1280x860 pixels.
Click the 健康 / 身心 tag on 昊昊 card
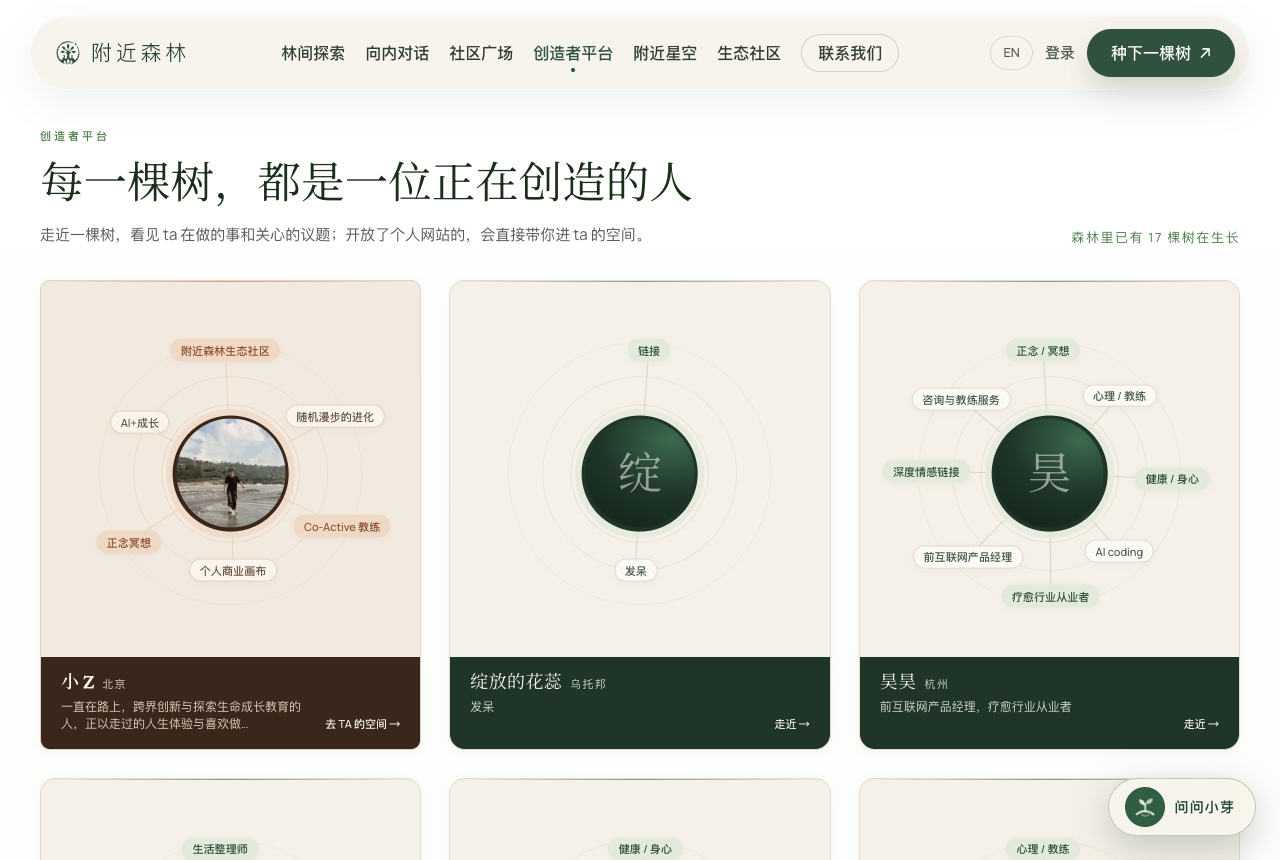point(1172,479)
